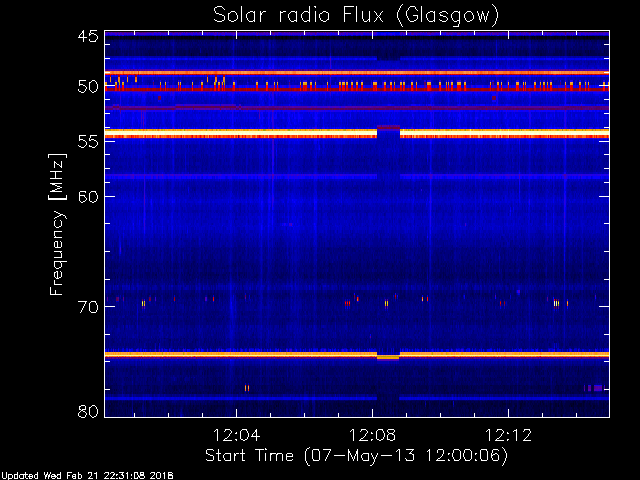Select the 'Frequency [MHz]' axis label
The height and width of the screenshot is (480, 640).
pyautogui.click(x=57, y=224)
